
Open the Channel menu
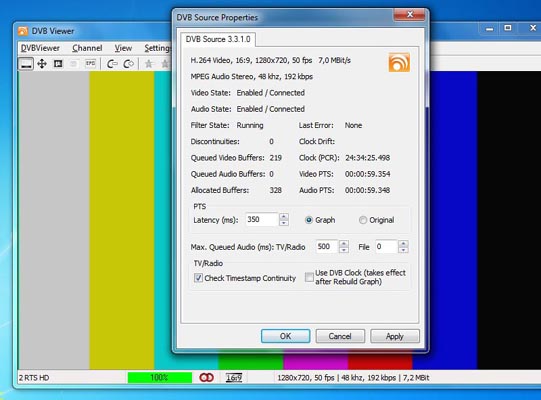tap(87, 48)
